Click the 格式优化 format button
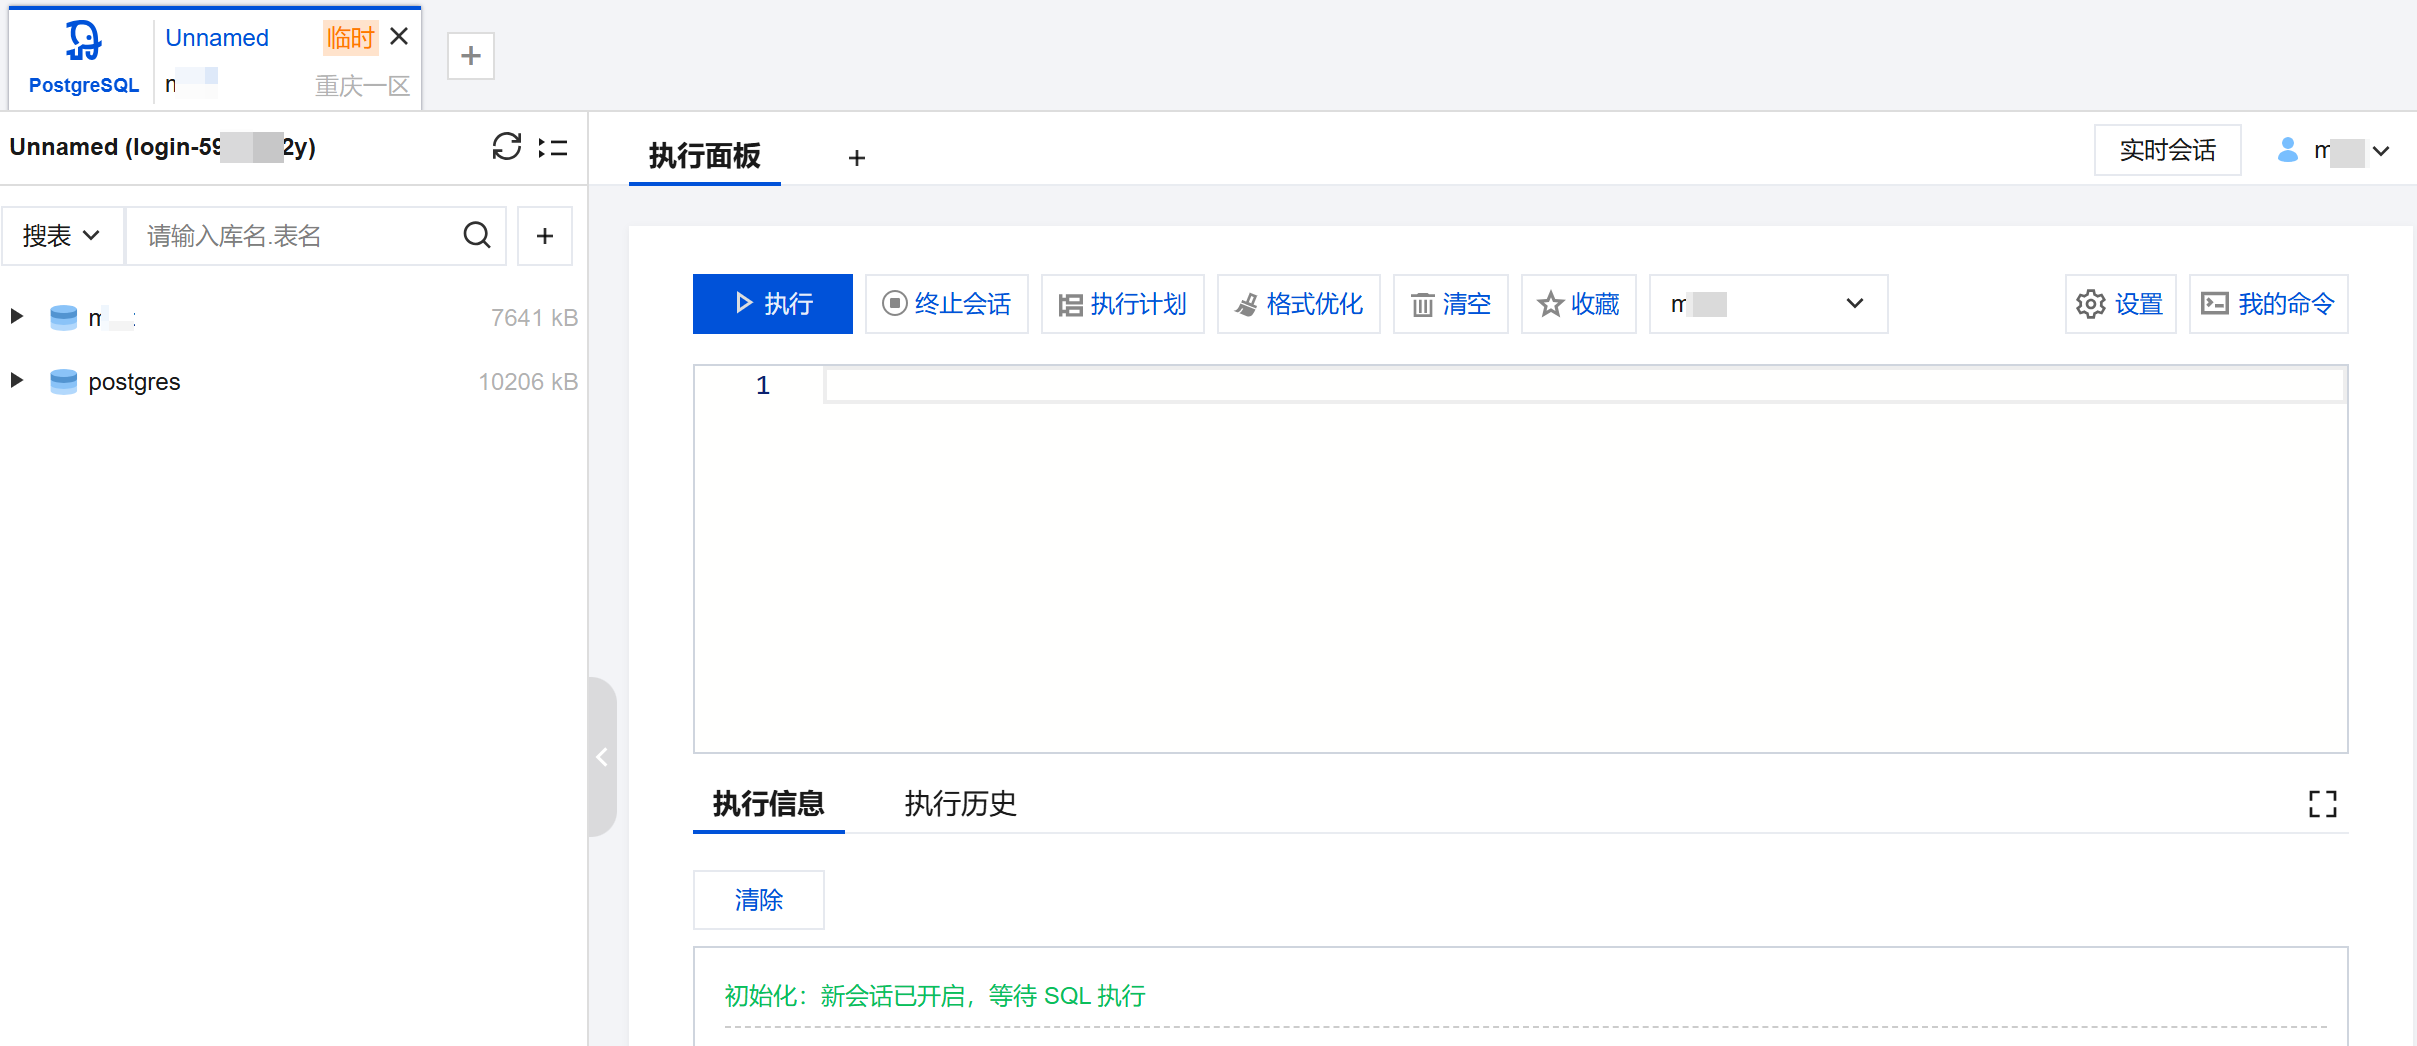This screenshot has width=2417, height=1046. coord(1298,304)
